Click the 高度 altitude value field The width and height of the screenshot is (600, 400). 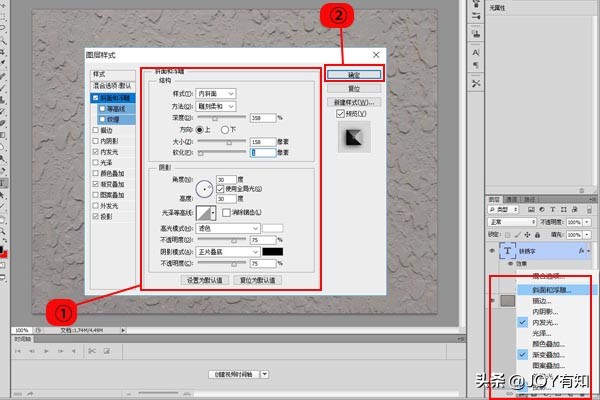[226, 199]
